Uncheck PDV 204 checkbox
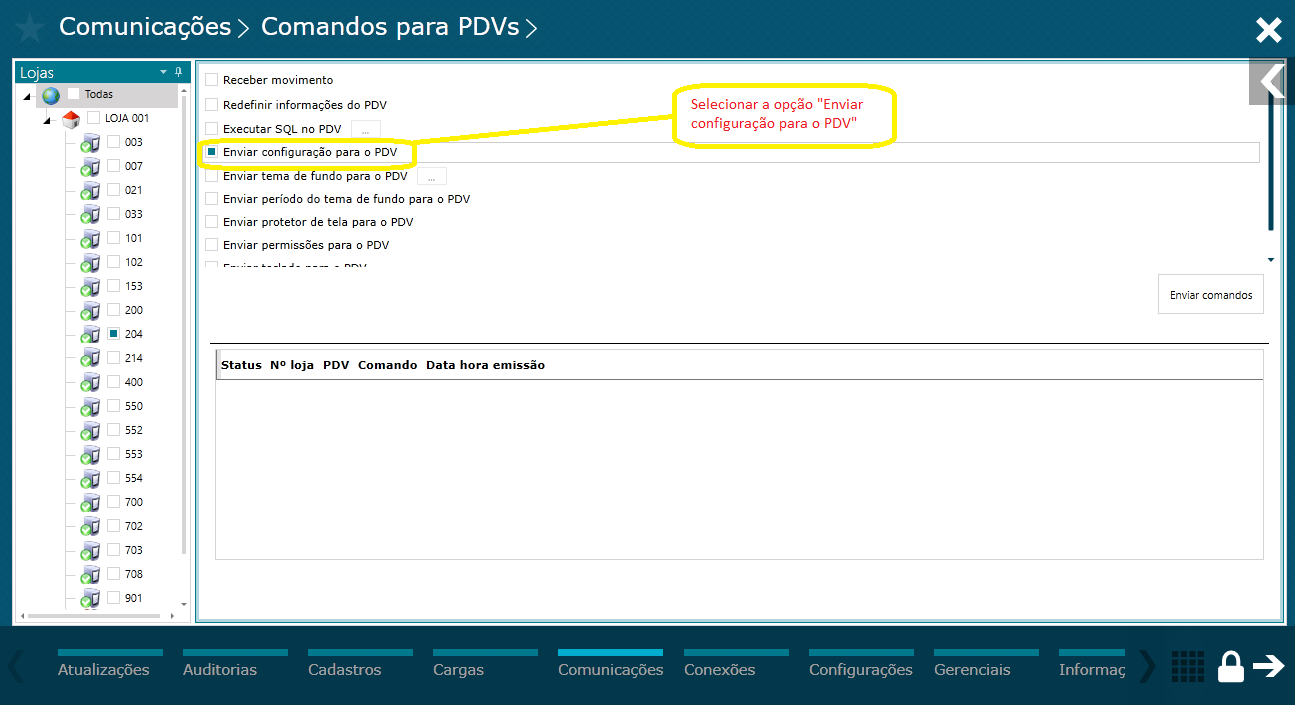Viewport: 1295px width, 705px height. coord(113,334)
